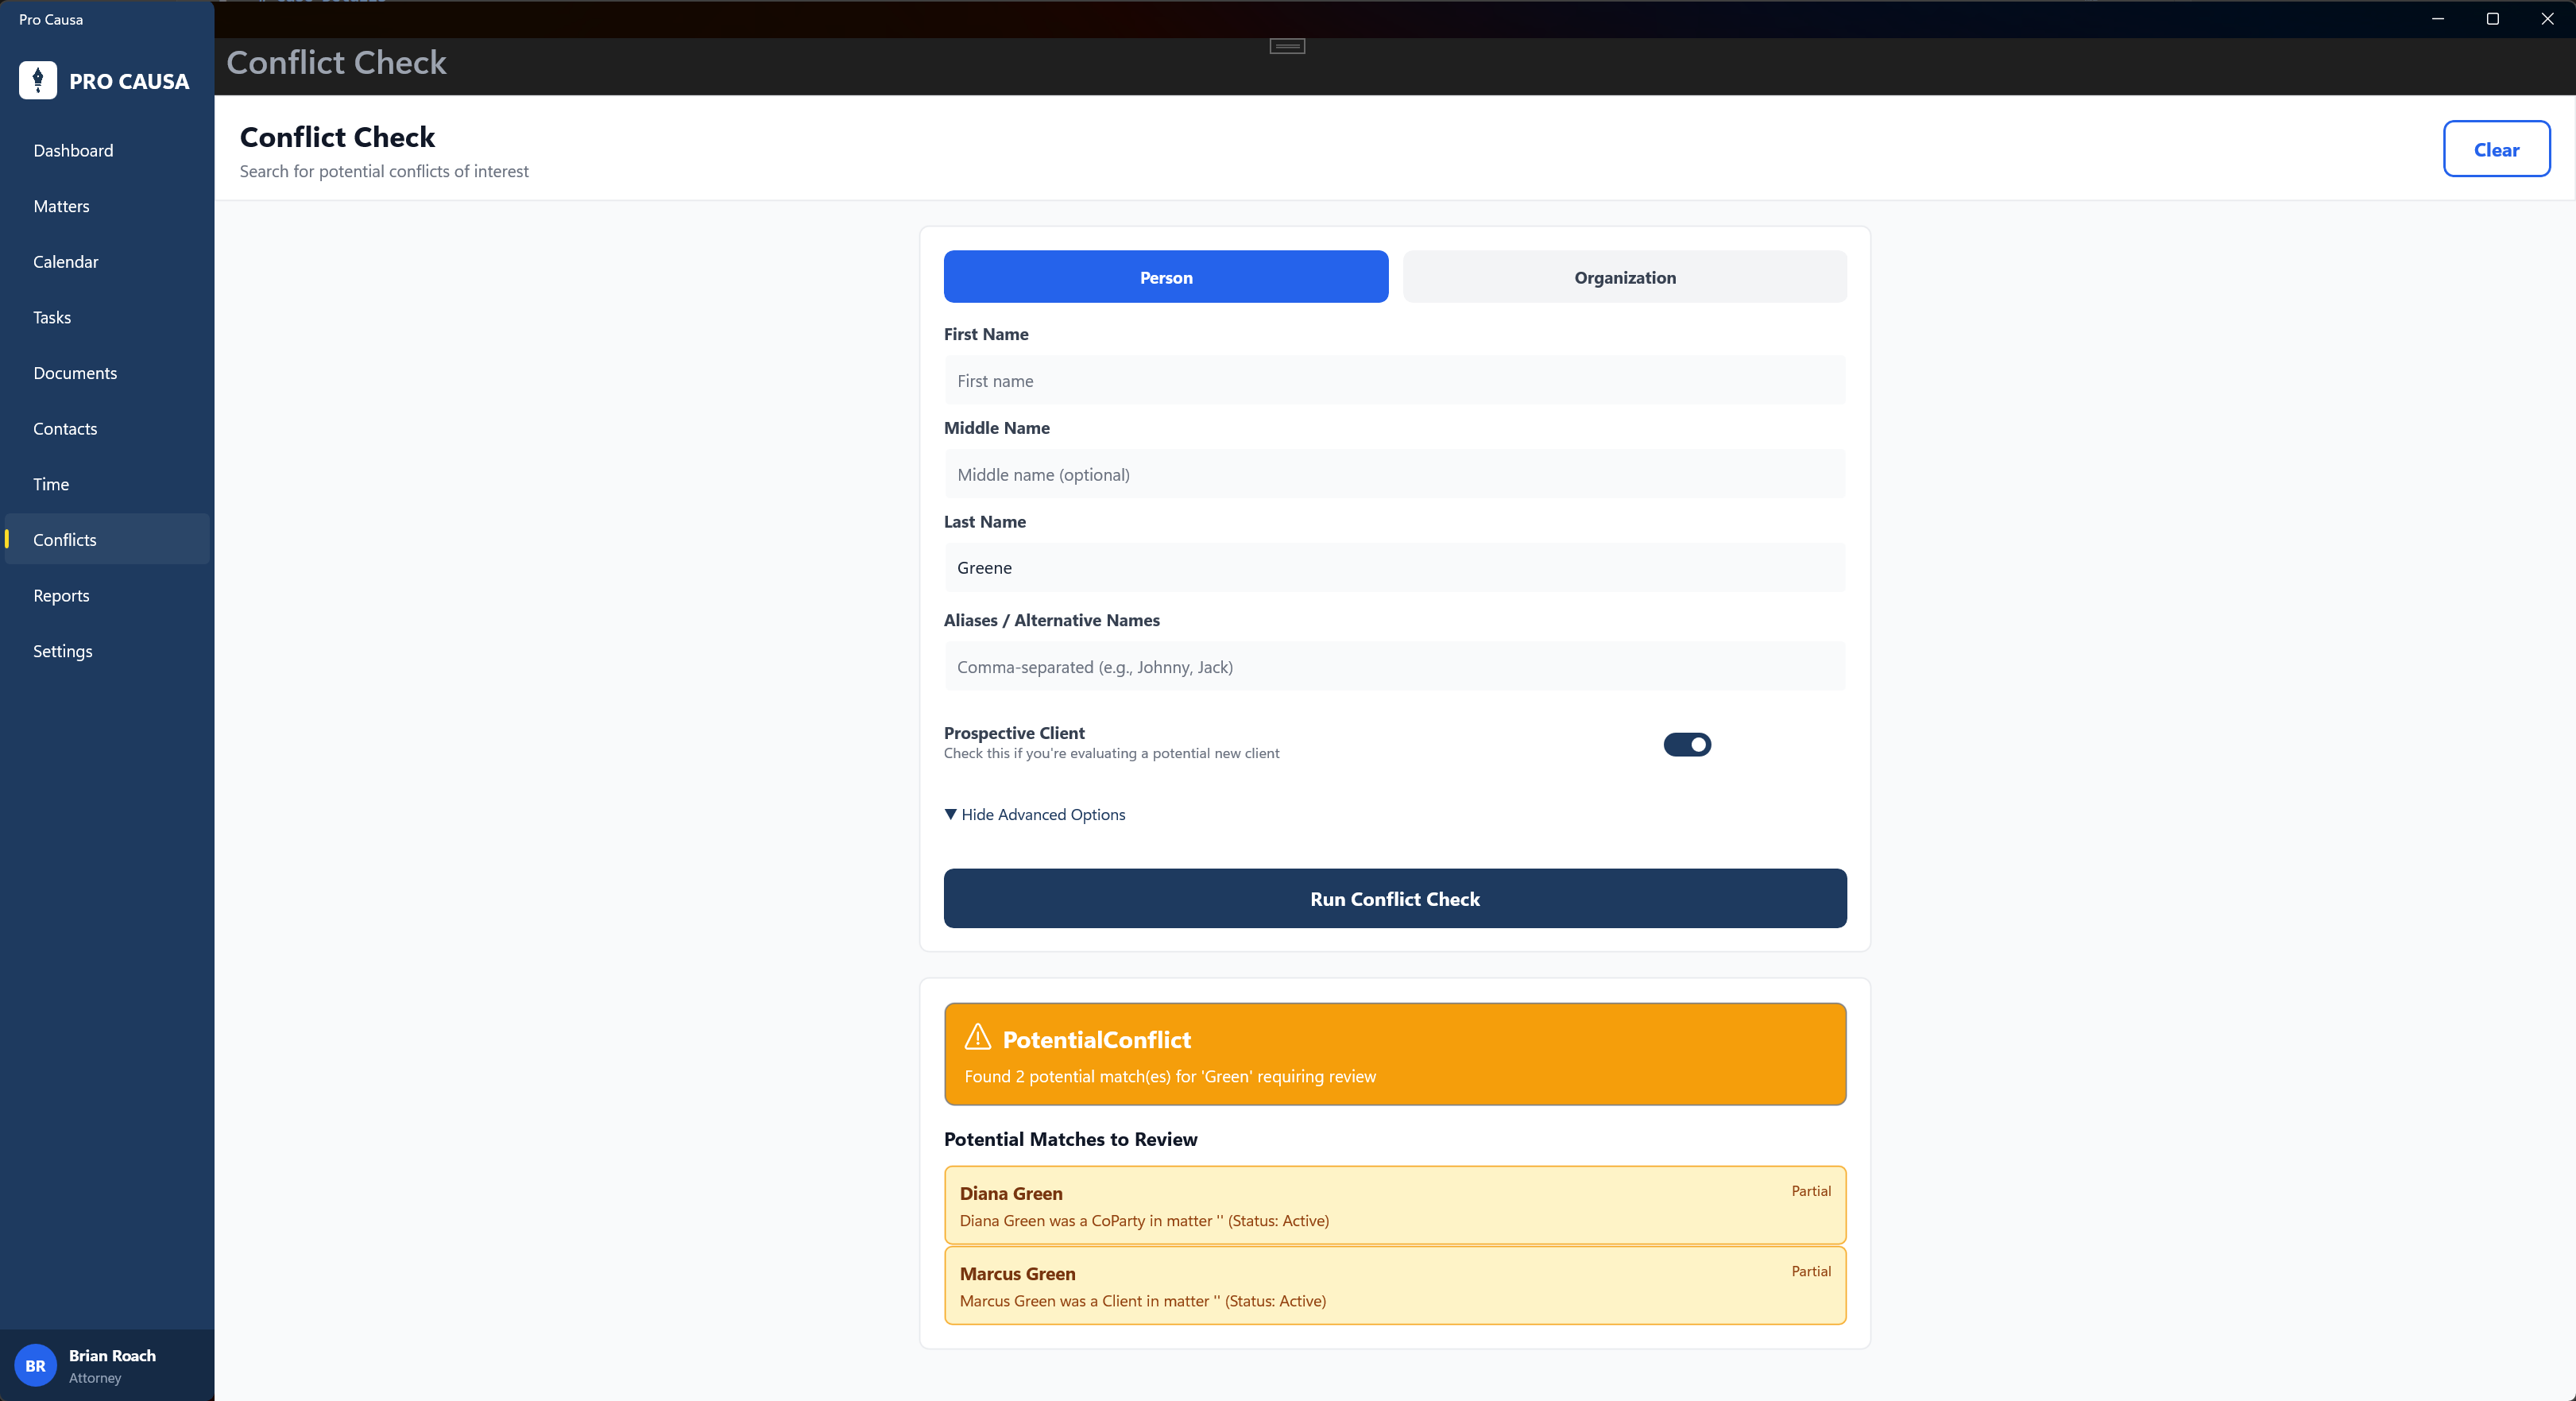
Task: Click the warning triangle icon in PotentialConflict banner
Action: (x=977, y=1037)
